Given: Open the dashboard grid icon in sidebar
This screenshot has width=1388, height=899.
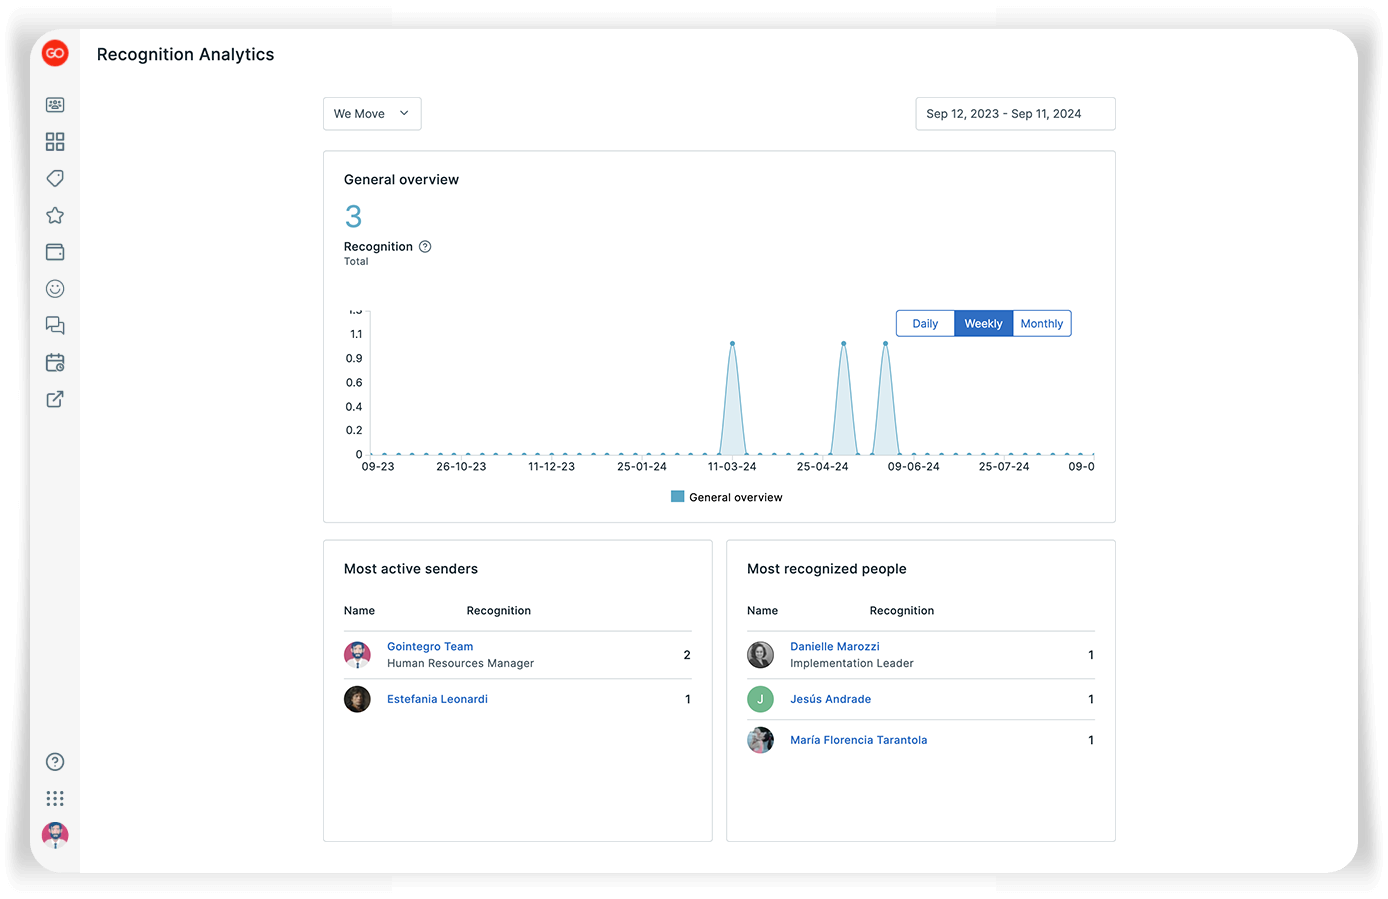Looking at the screenshot, I should (55, 142).
